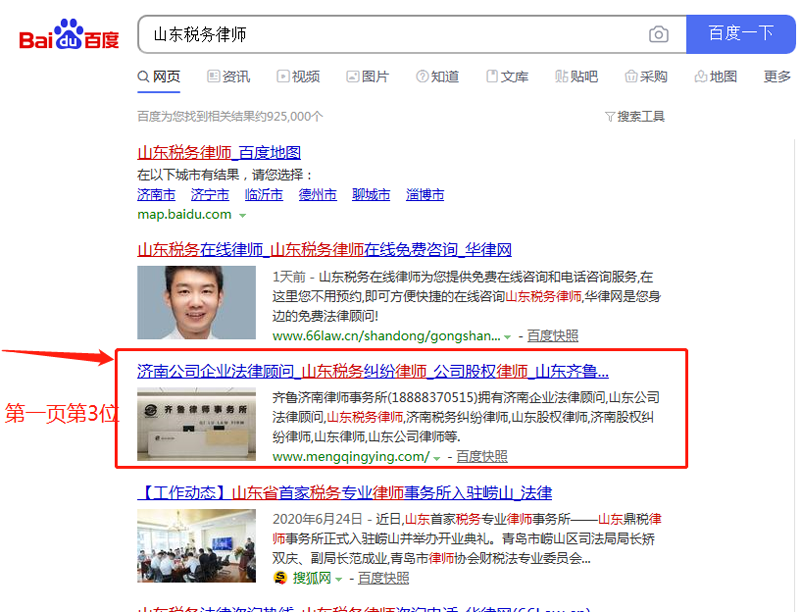Open the 搜索工具 filter tools
The height and width of the screenshot is (612, 800).
click(x=634, y=117)
